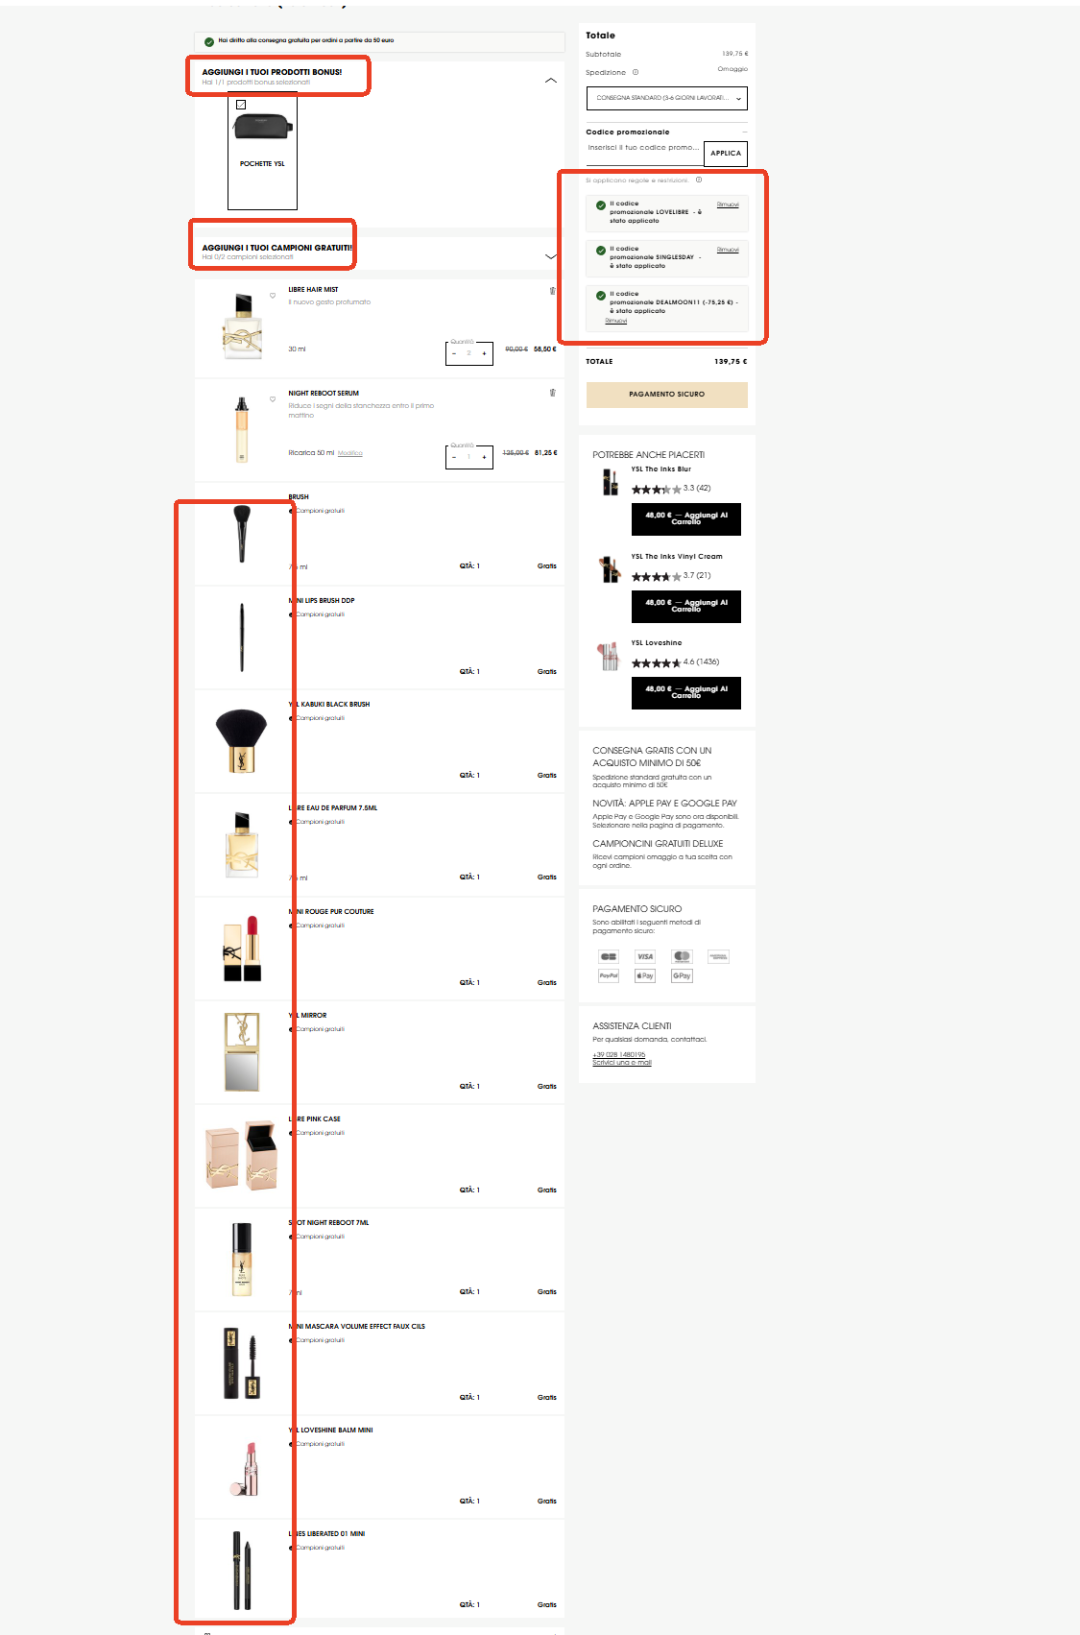Proceed with Pagamento Sicuro button
Screen dimensions: 1080x1635
(666, 394)
